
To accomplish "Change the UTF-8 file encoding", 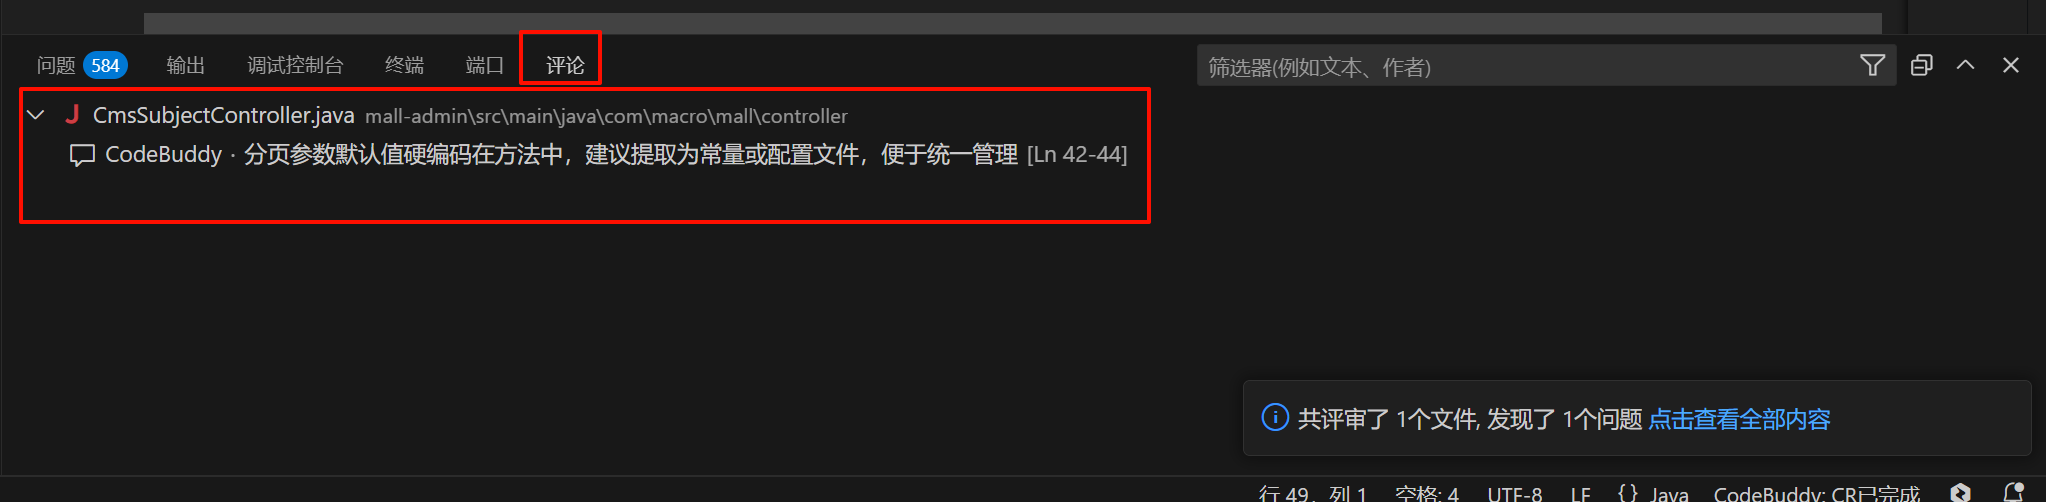I will coord(1514,493).
